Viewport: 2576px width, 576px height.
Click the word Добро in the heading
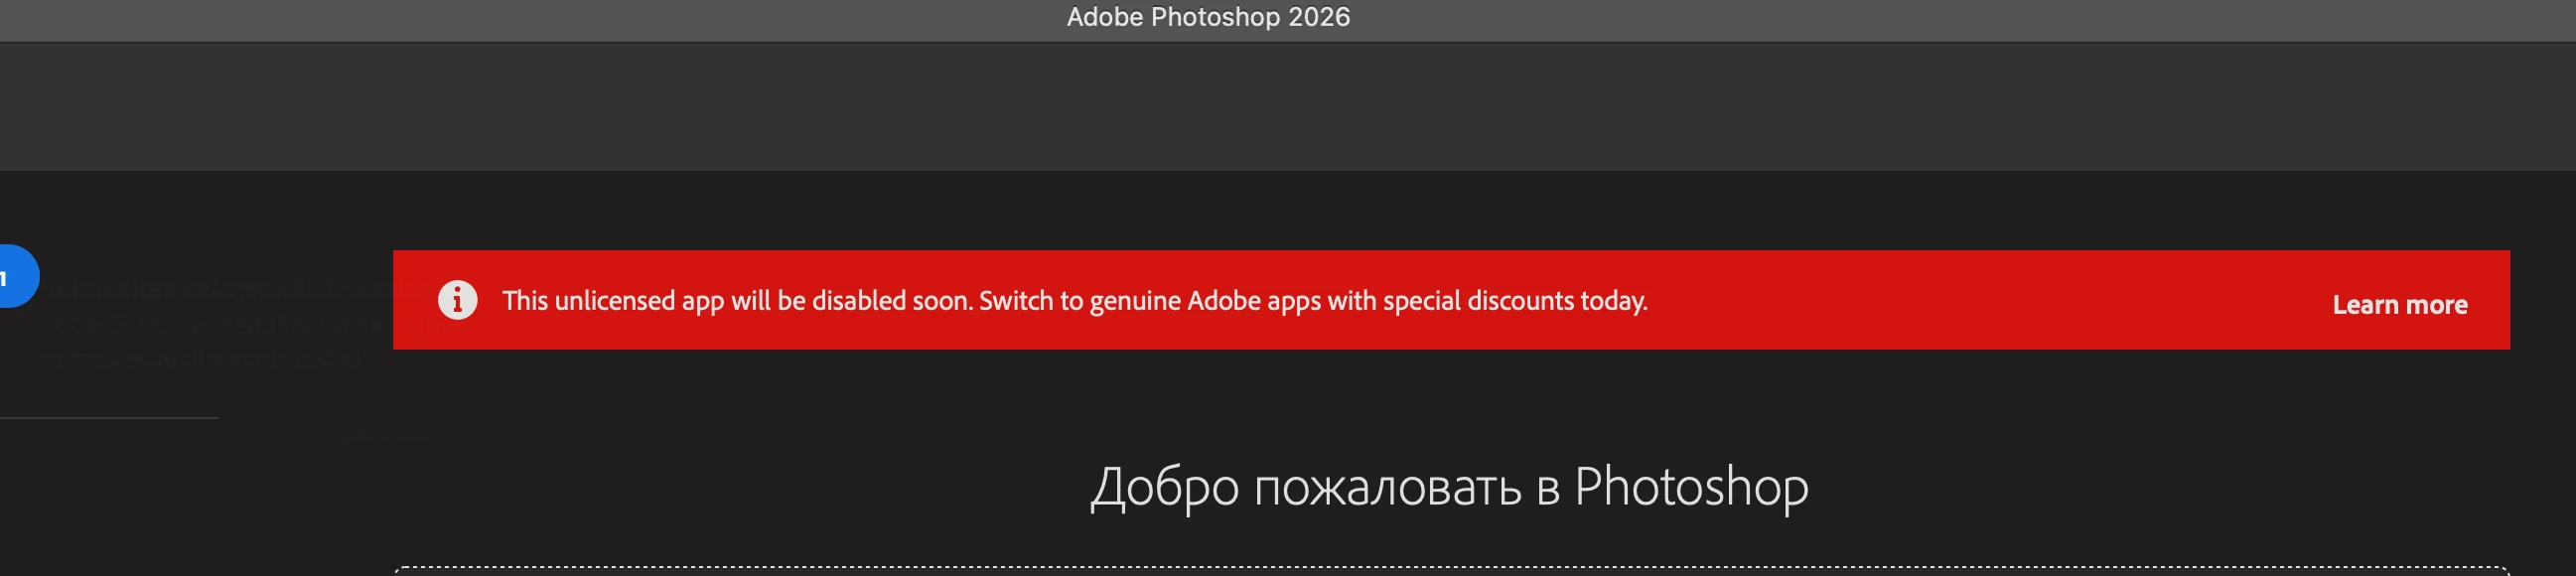tap(1165, 489)
